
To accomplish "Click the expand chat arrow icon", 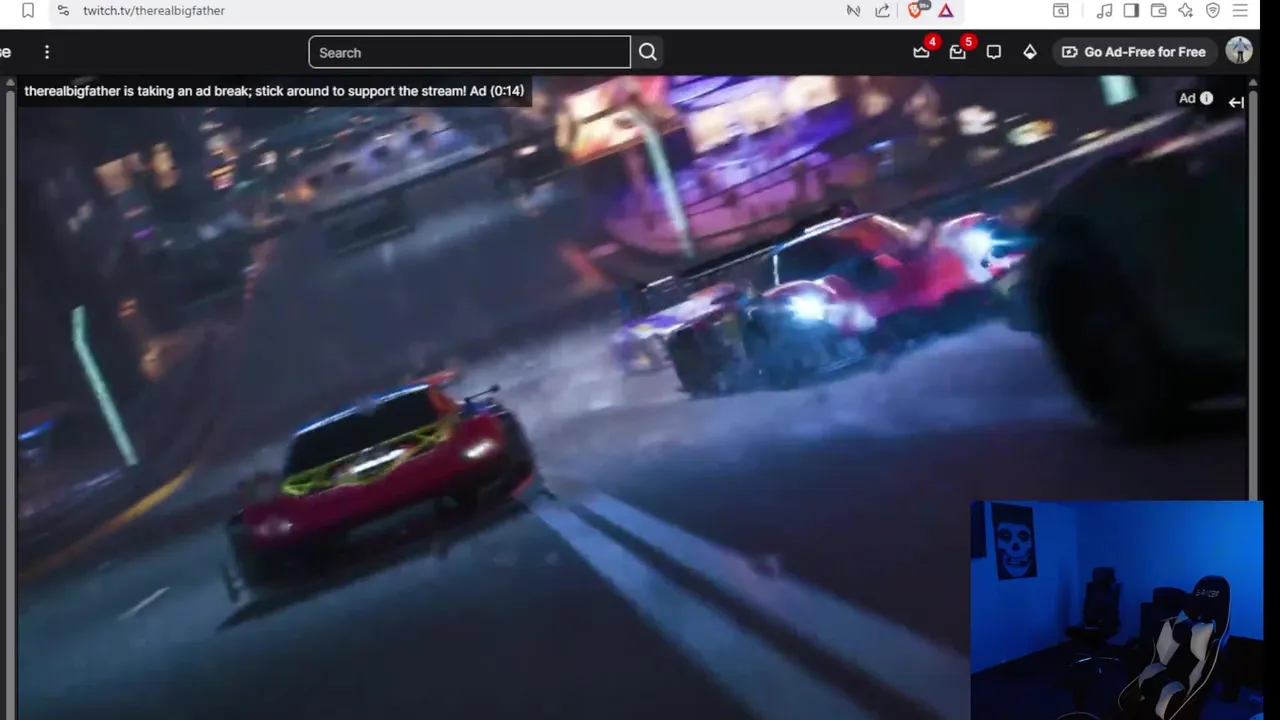I will [1236, 102].
